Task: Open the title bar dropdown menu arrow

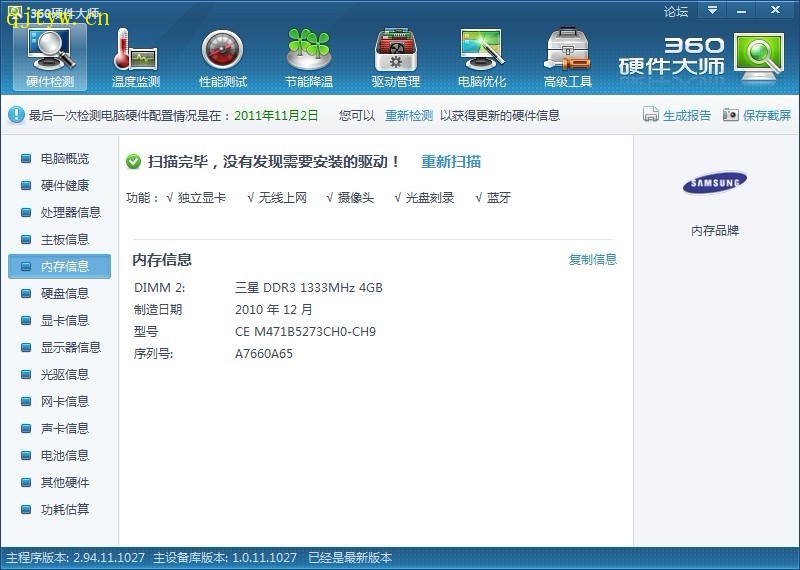Action: [712, 10]
